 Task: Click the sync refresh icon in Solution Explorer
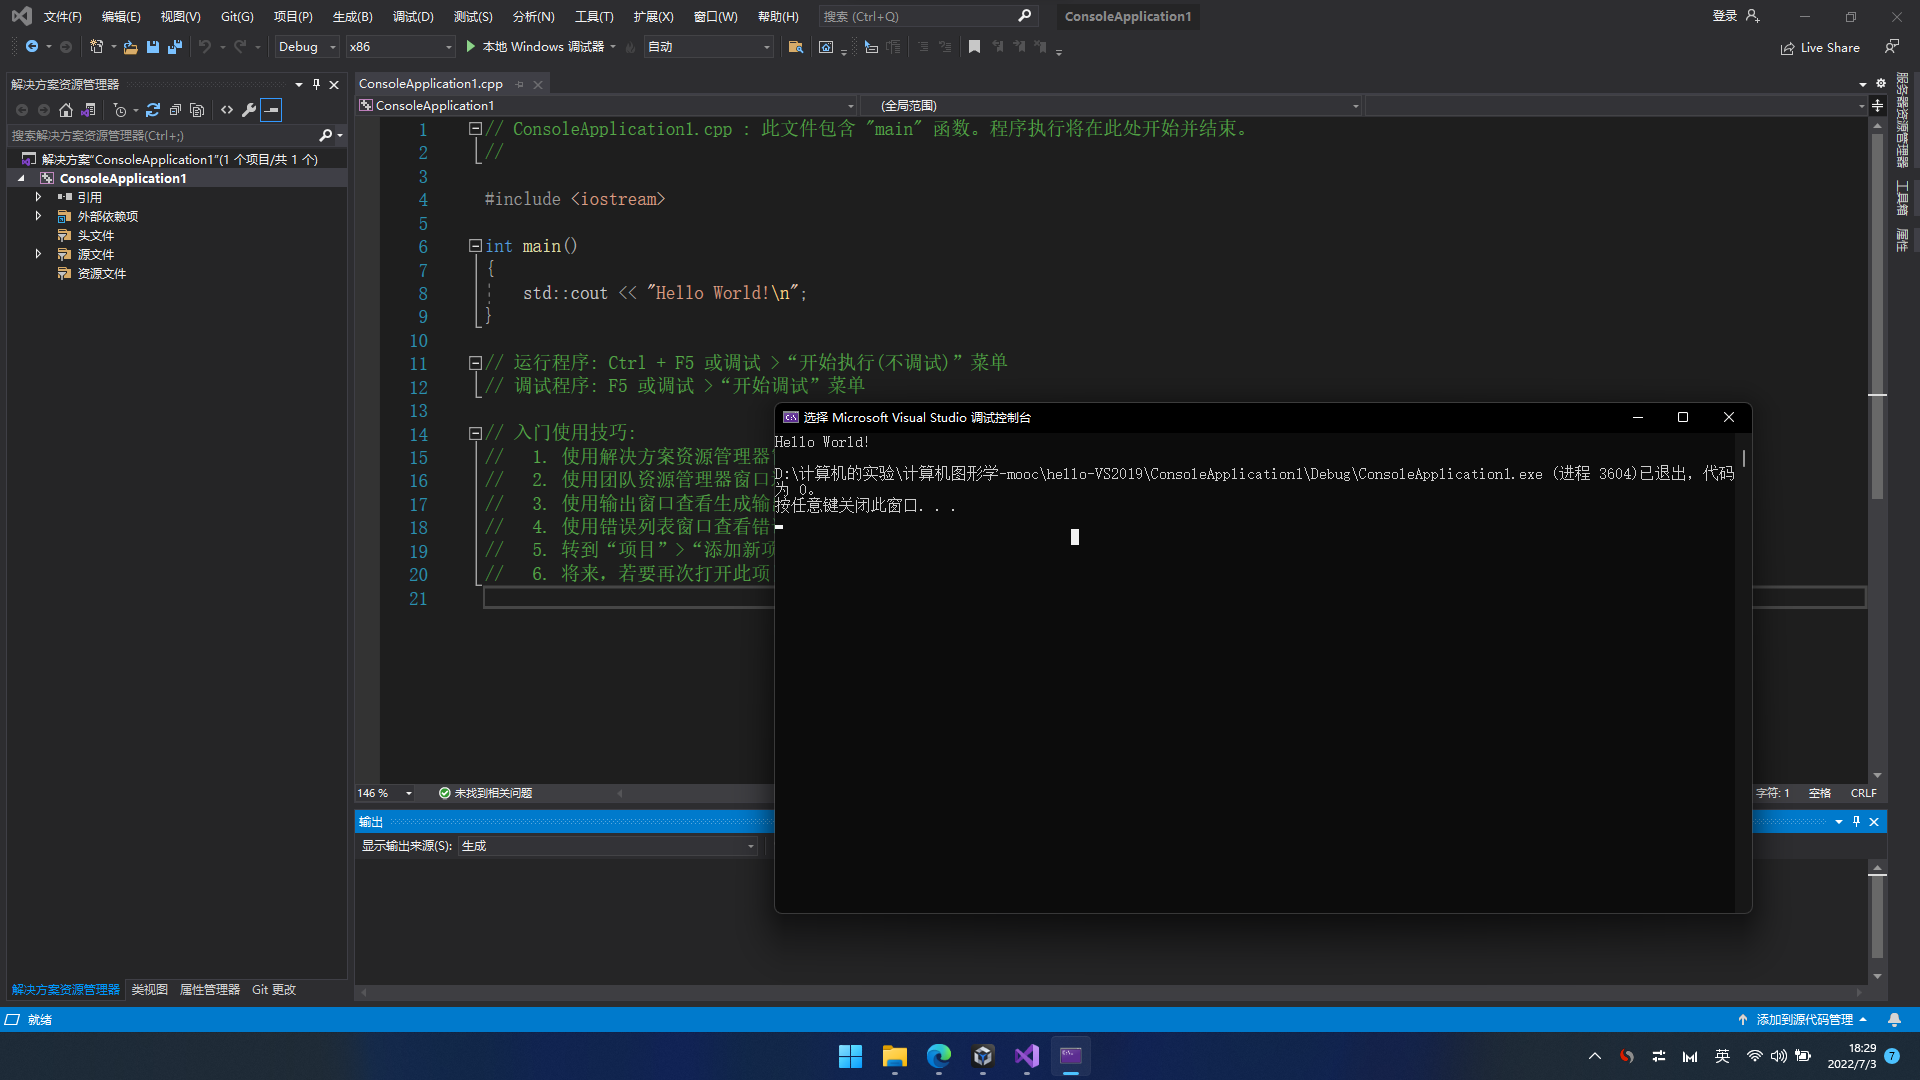click(153, 110)
